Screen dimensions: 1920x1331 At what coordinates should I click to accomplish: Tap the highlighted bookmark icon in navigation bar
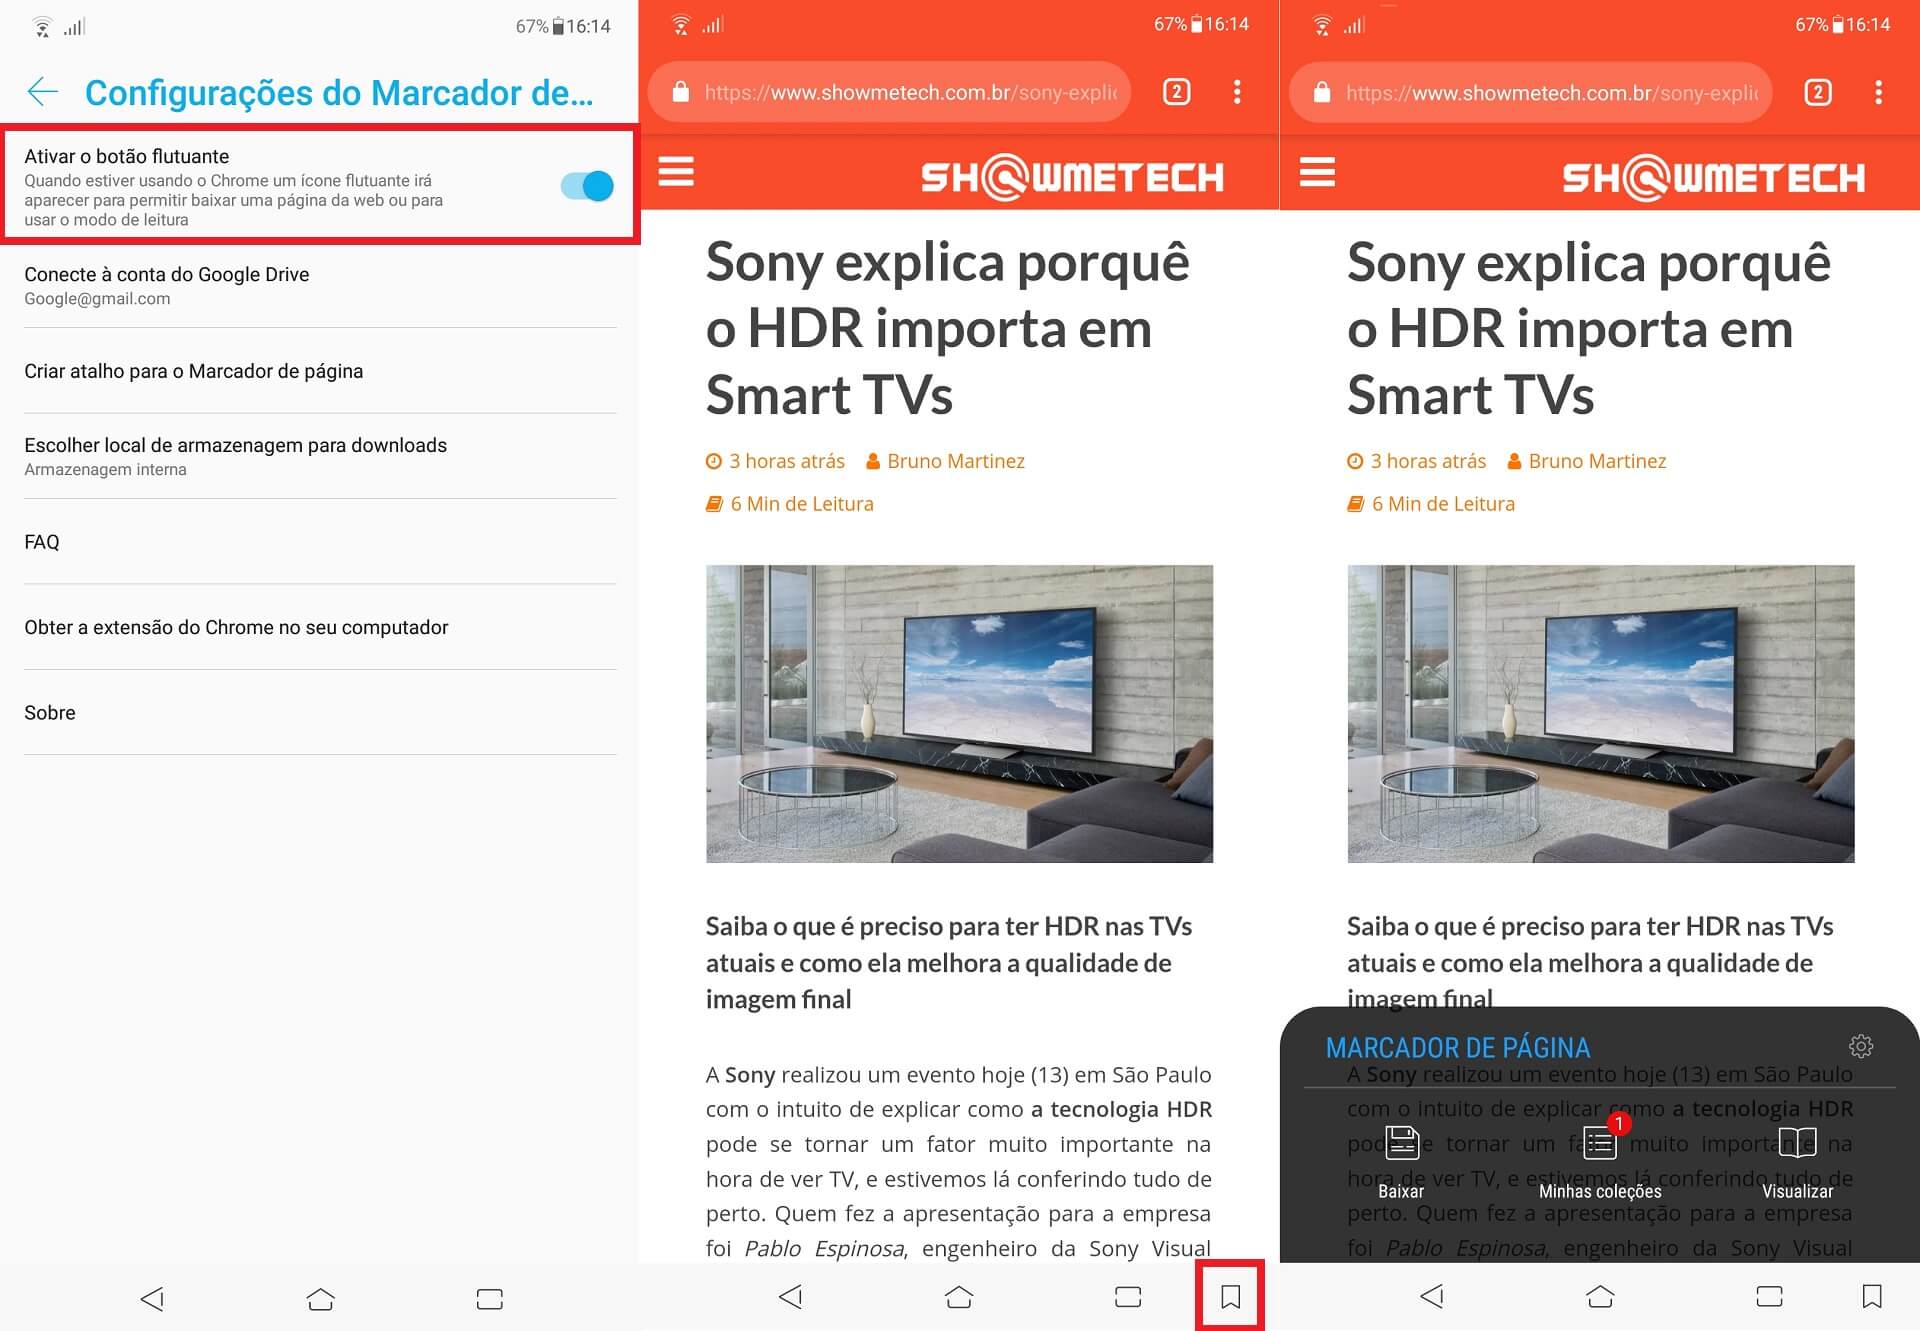coord(1230,1297)
